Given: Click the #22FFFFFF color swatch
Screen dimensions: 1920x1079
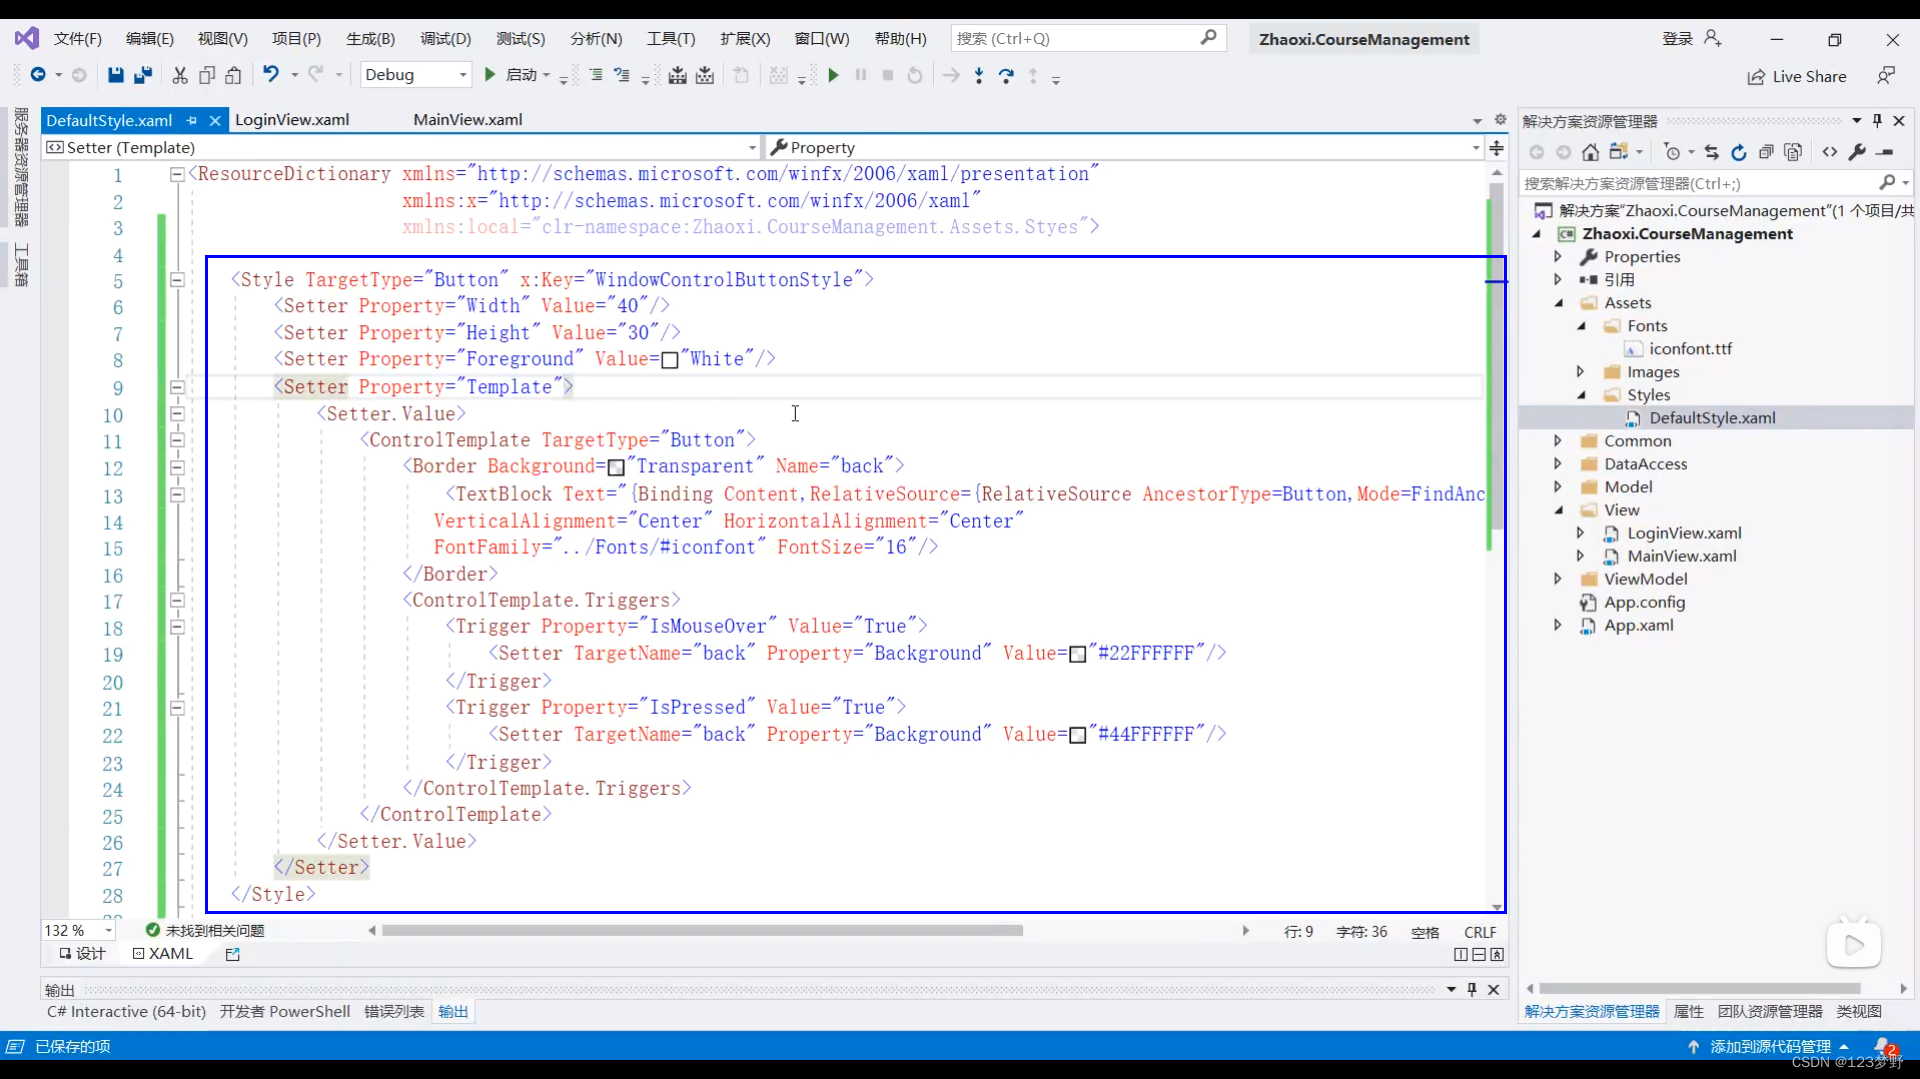Looking at the screenshot, I should click(x=1078, y=654).
